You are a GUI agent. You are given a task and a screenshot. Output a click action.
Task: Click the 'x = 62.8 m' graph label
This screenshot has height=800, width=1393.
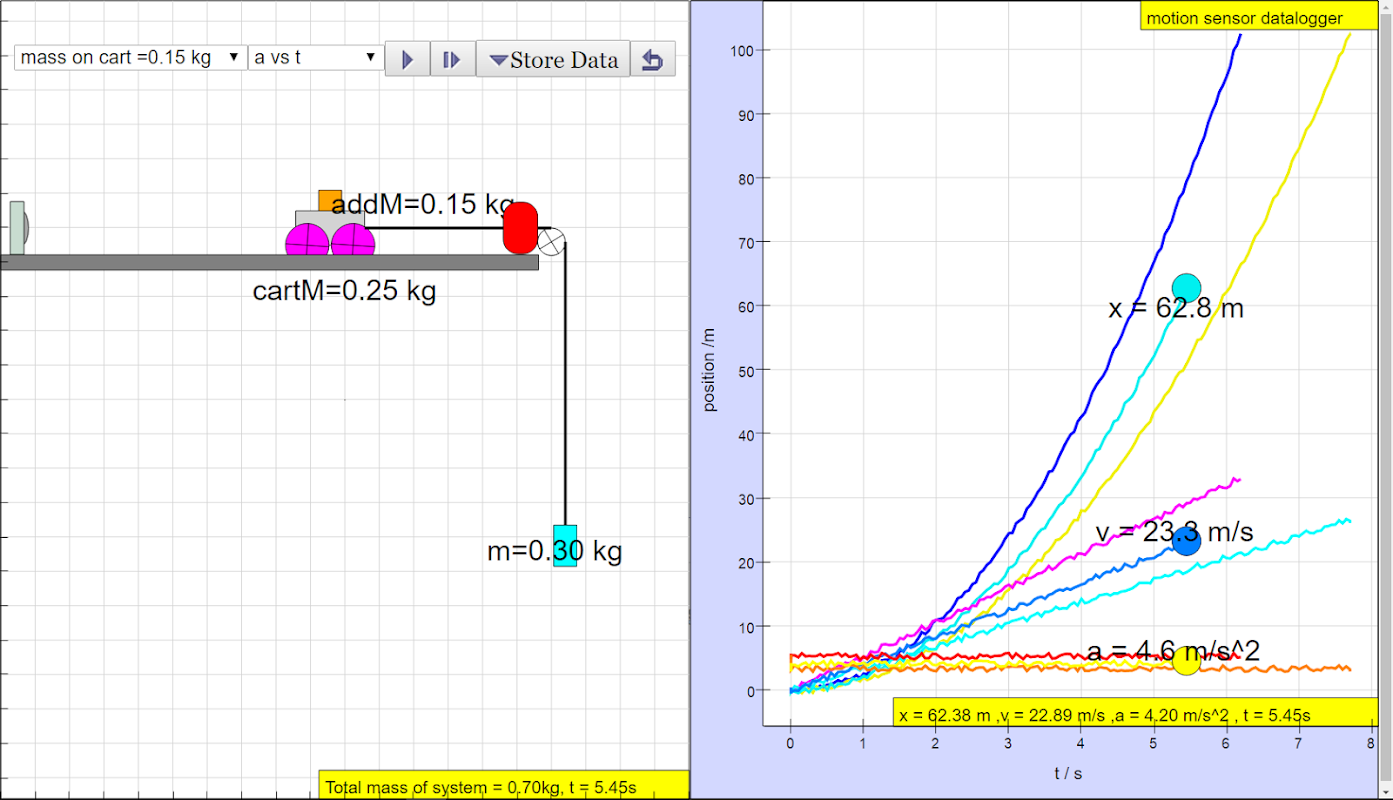(x=1176, y=308)
